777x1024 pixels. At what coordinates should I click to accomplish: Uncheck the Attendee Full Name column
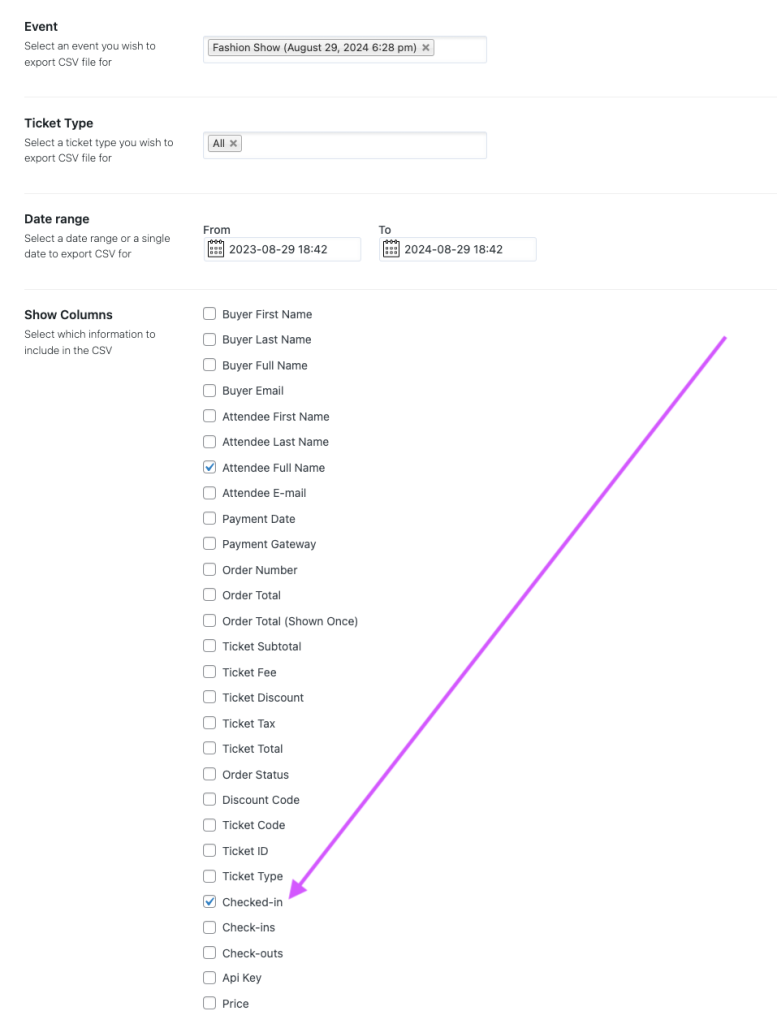[210, 467]
